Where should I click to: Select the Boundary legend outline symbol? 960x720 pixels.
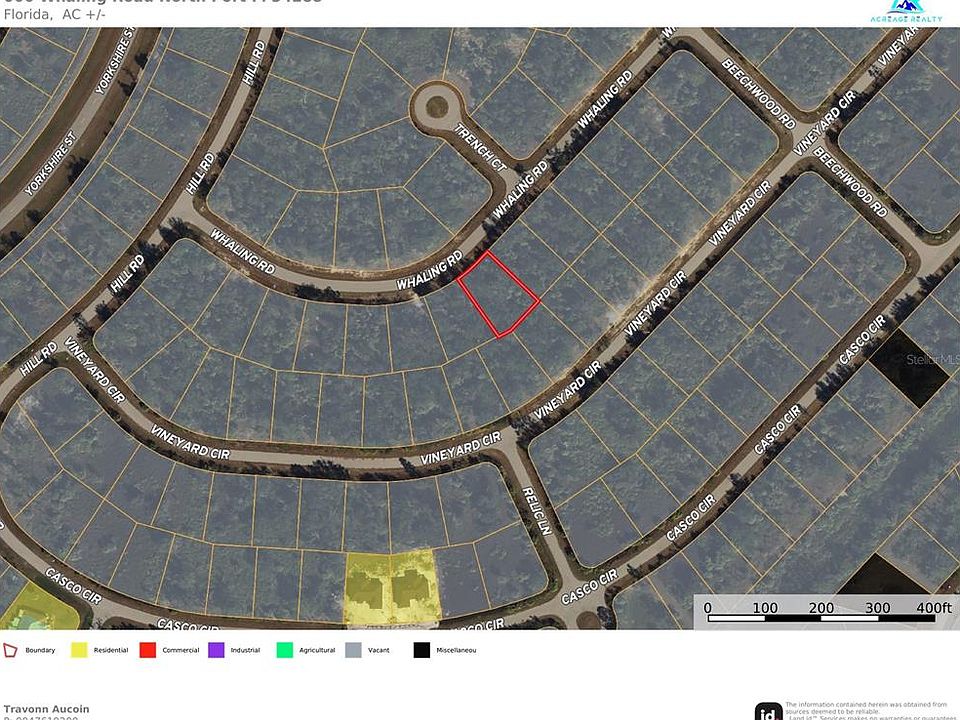pyautogui.click(x=11, y=649)
